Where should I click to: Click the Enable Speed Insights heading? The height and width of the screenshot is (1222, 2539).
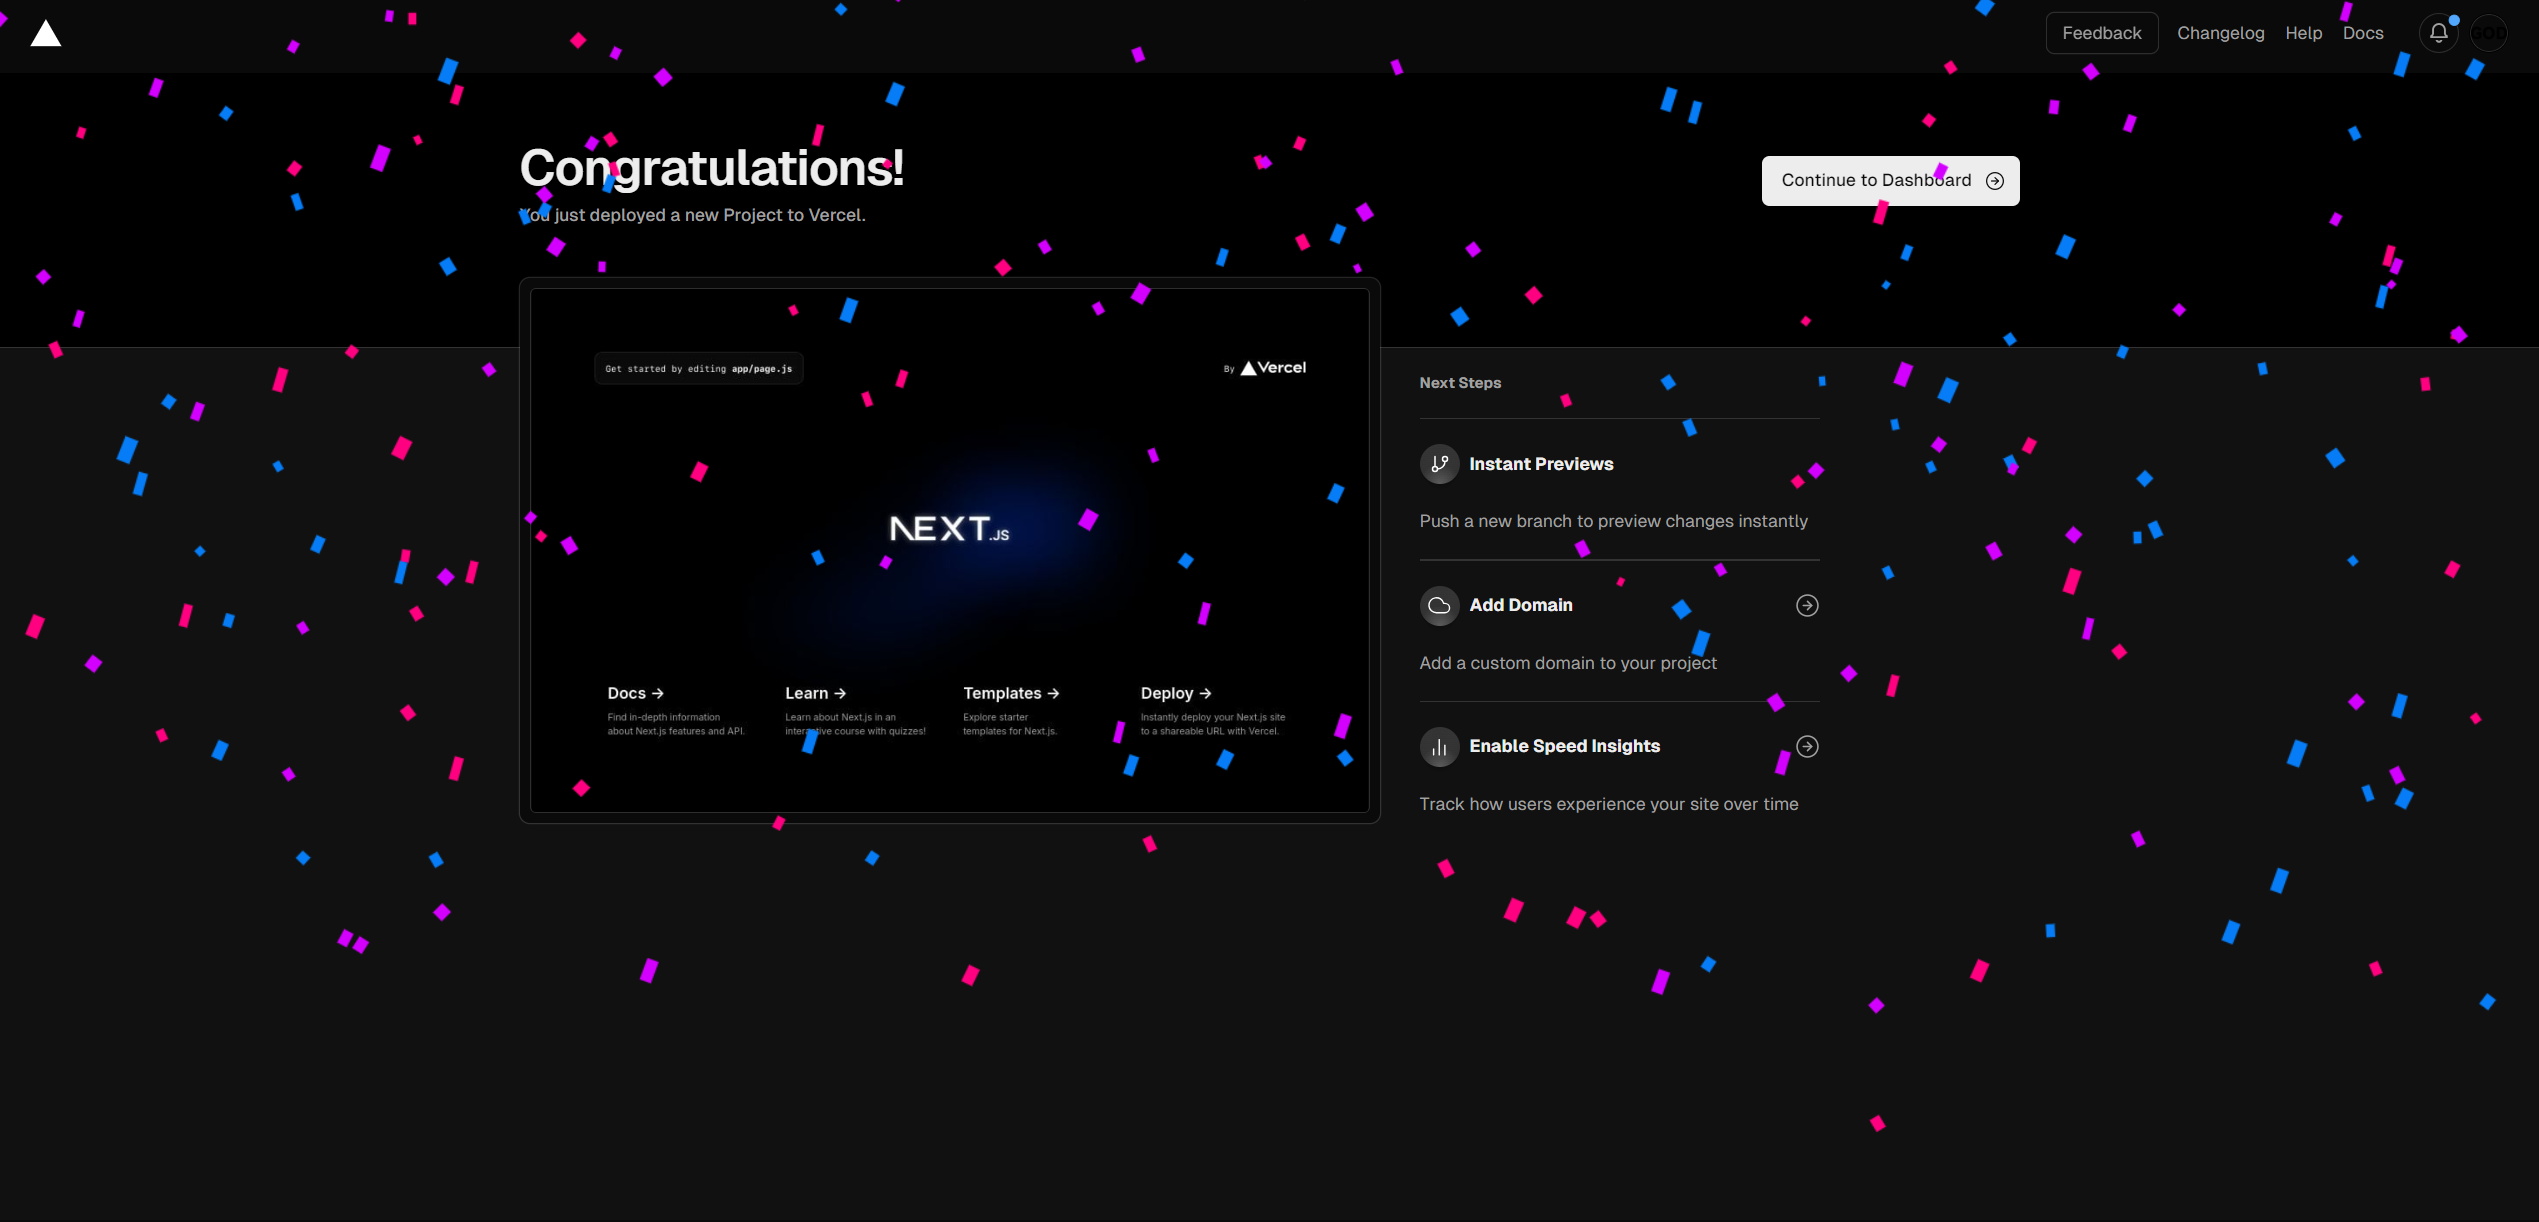[x=1564, y=747]
